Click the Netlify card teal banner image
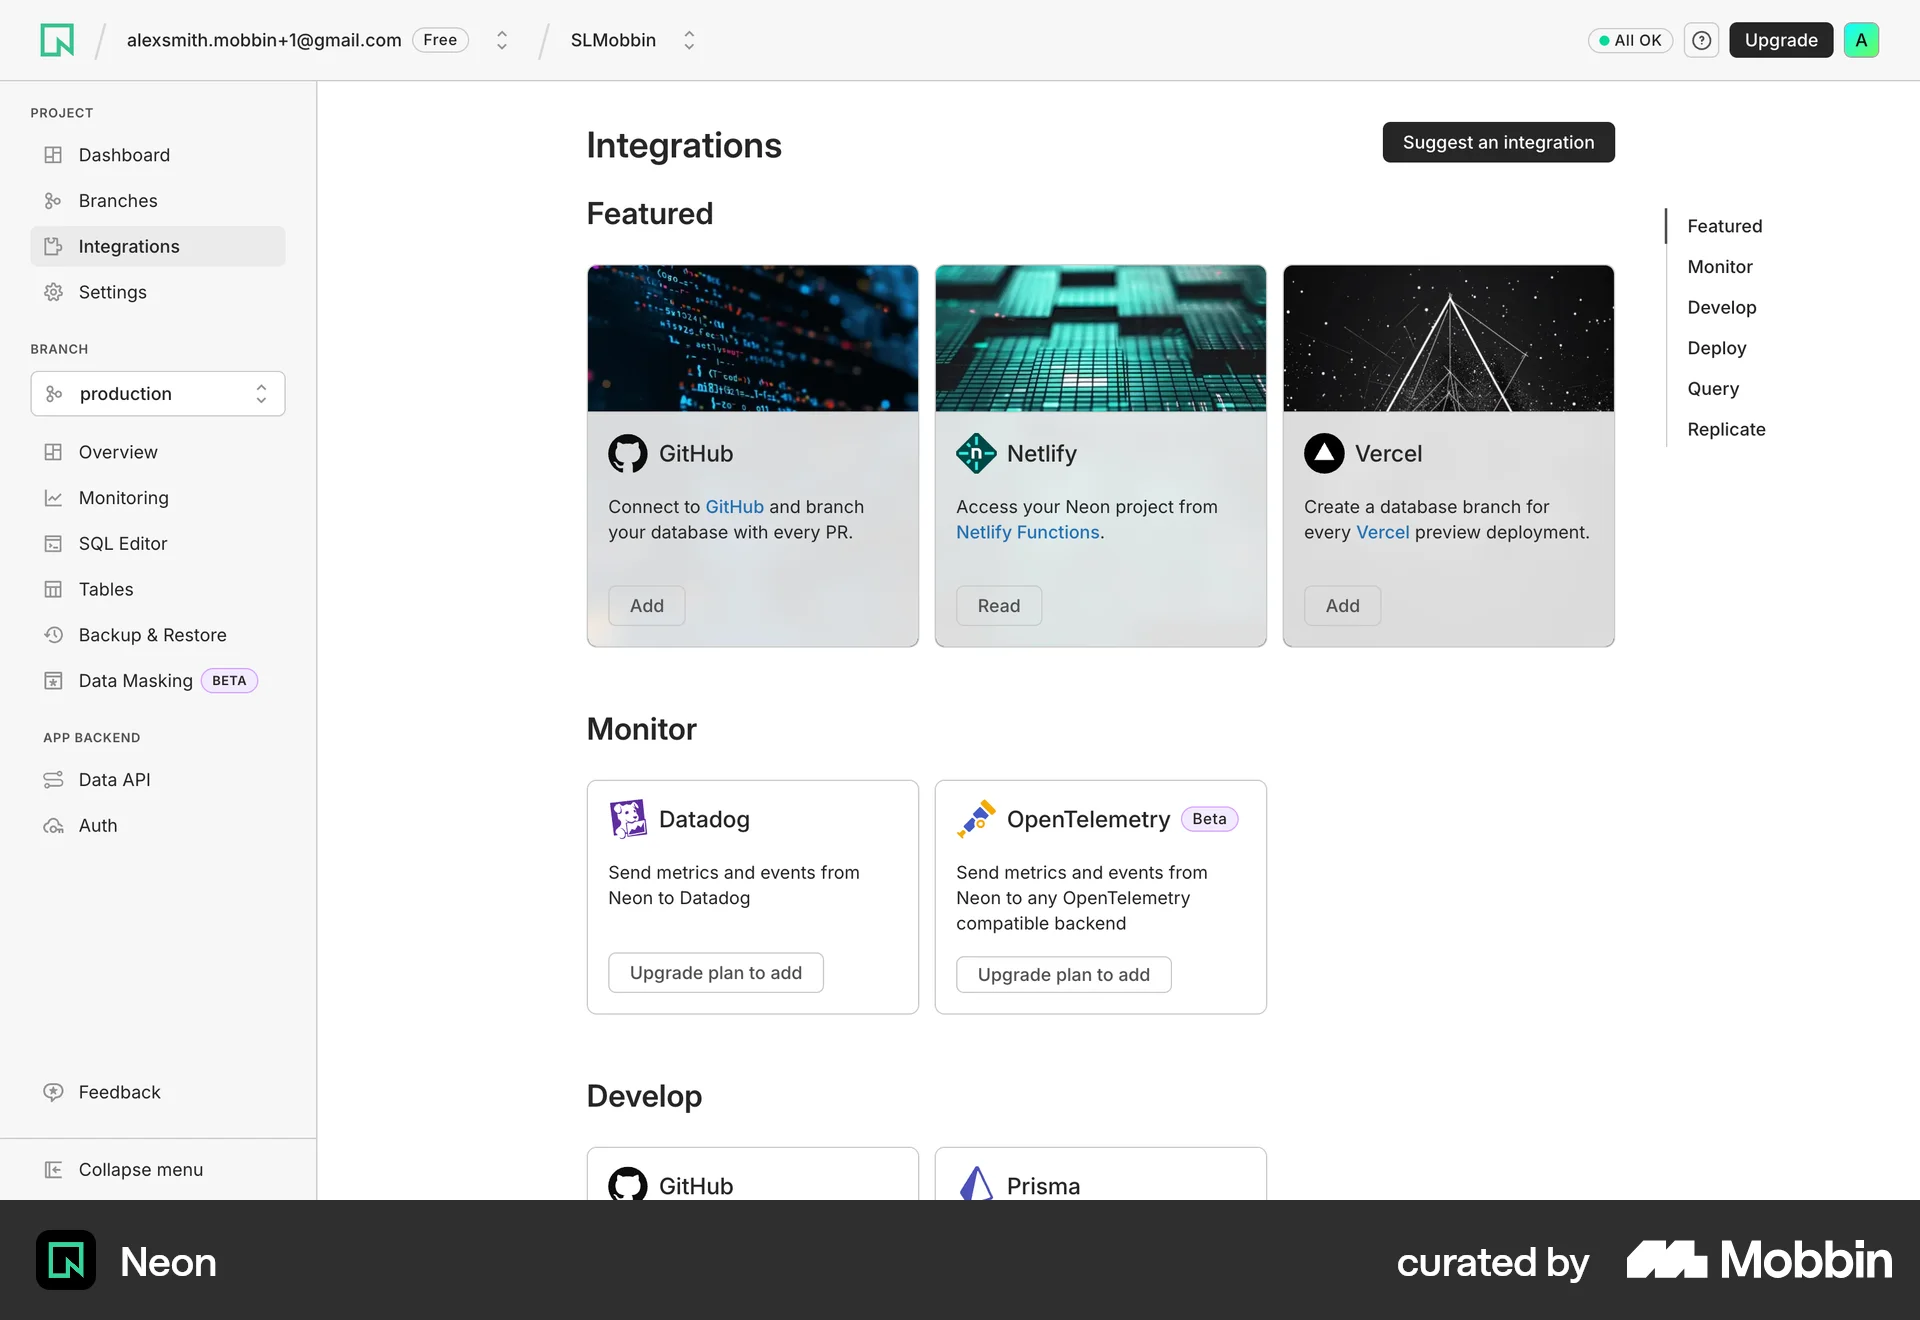 coord(1101,338)
